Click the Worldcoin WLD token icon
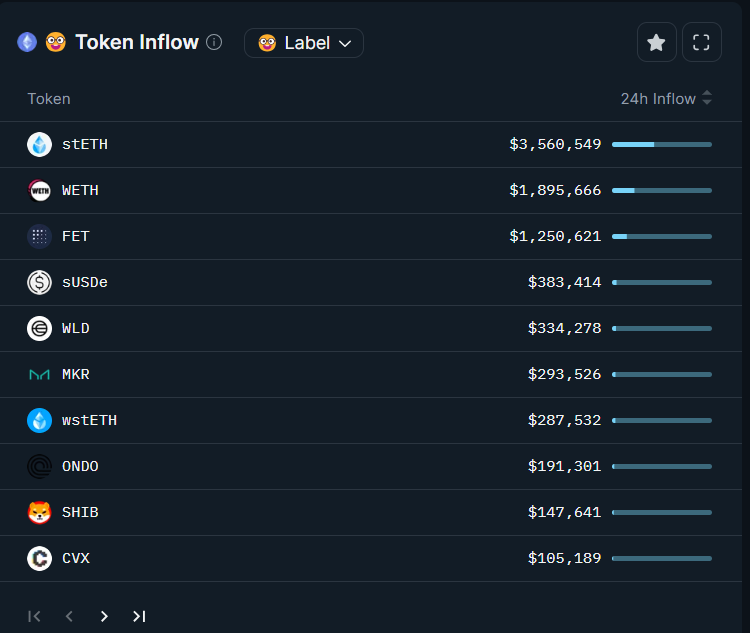 tap(39, 328)
